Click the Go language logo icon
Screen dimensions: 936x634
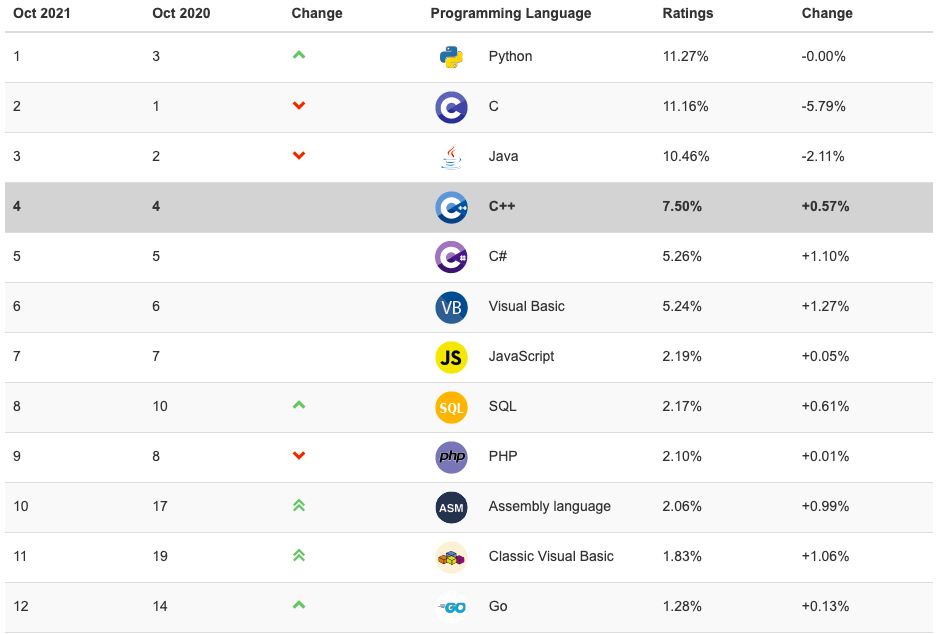451,607
